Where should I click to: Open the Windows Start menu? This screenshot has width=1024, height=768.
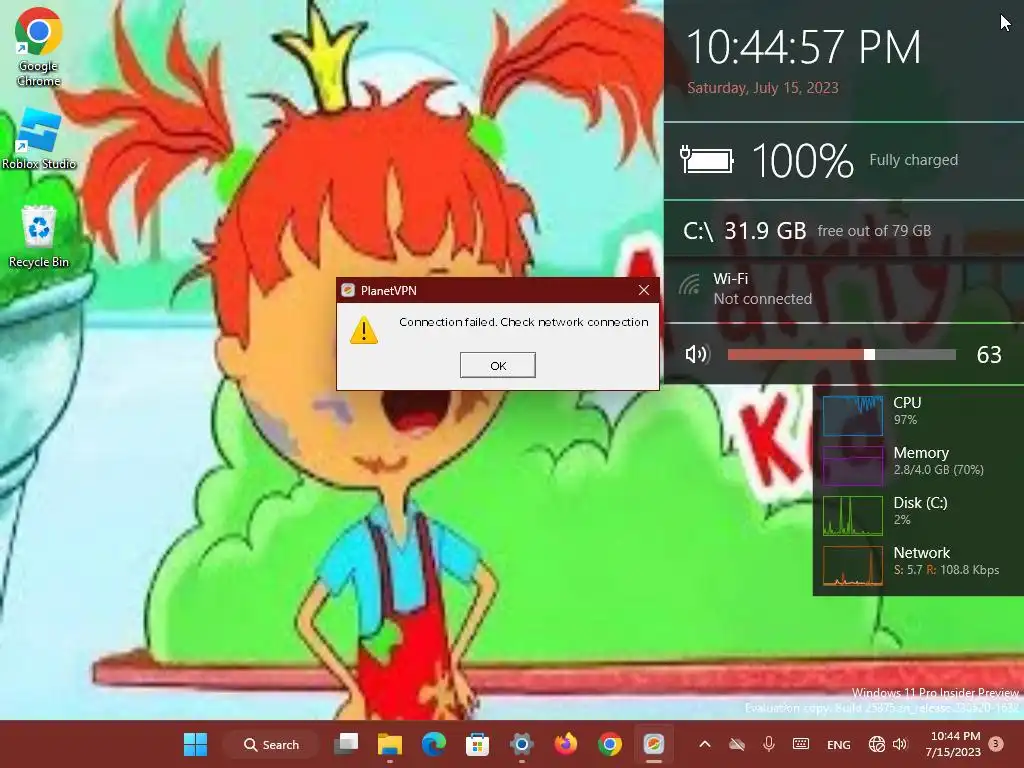pyautogui.click(x=195, y=744)
